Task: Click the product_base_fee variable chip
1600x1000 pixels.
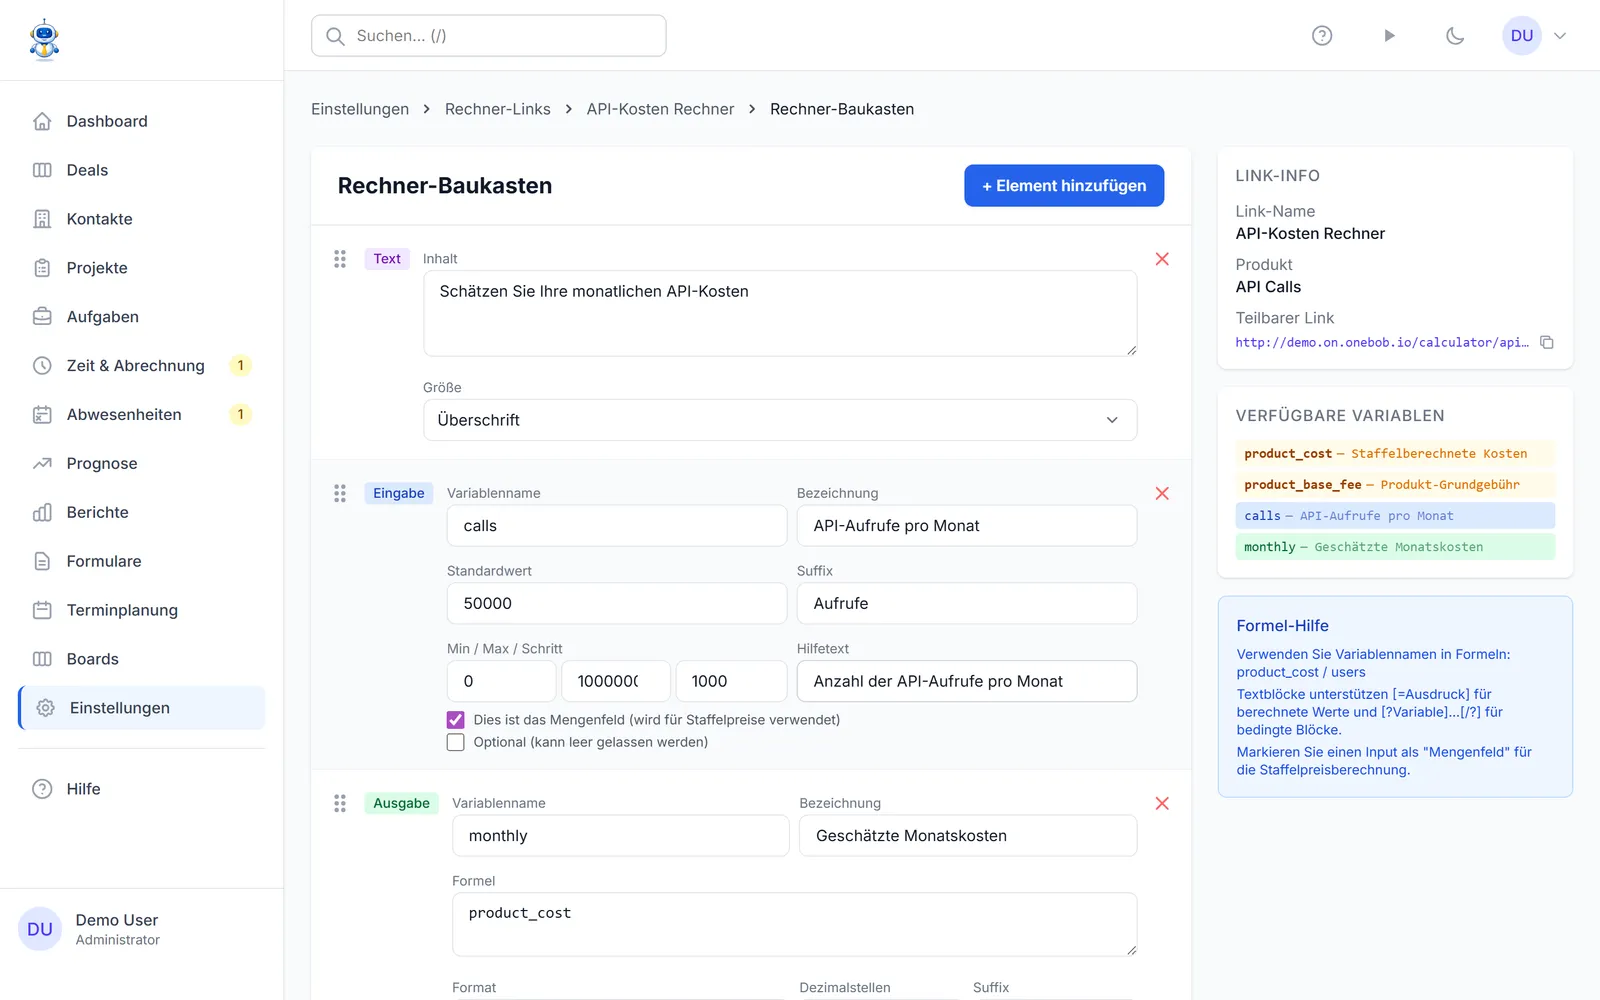Action: [1395, 485]
